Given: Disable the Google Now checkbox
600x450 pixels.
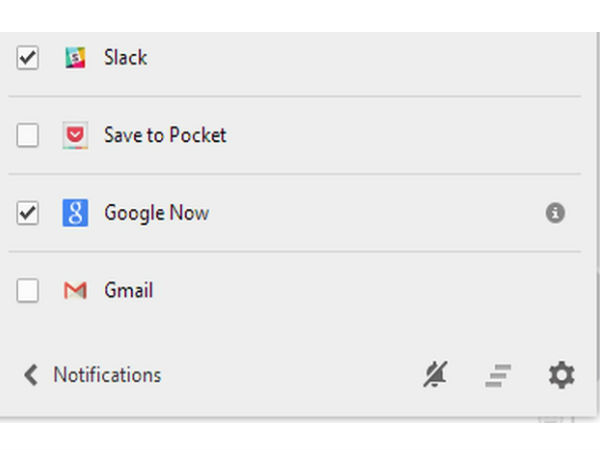Looking at the screenshot, I should click(28, 213).
